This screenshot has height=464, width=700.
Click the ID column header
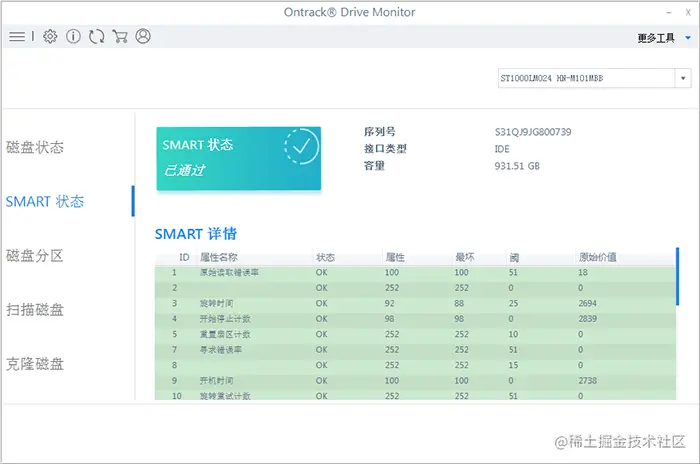coord(184,257)
